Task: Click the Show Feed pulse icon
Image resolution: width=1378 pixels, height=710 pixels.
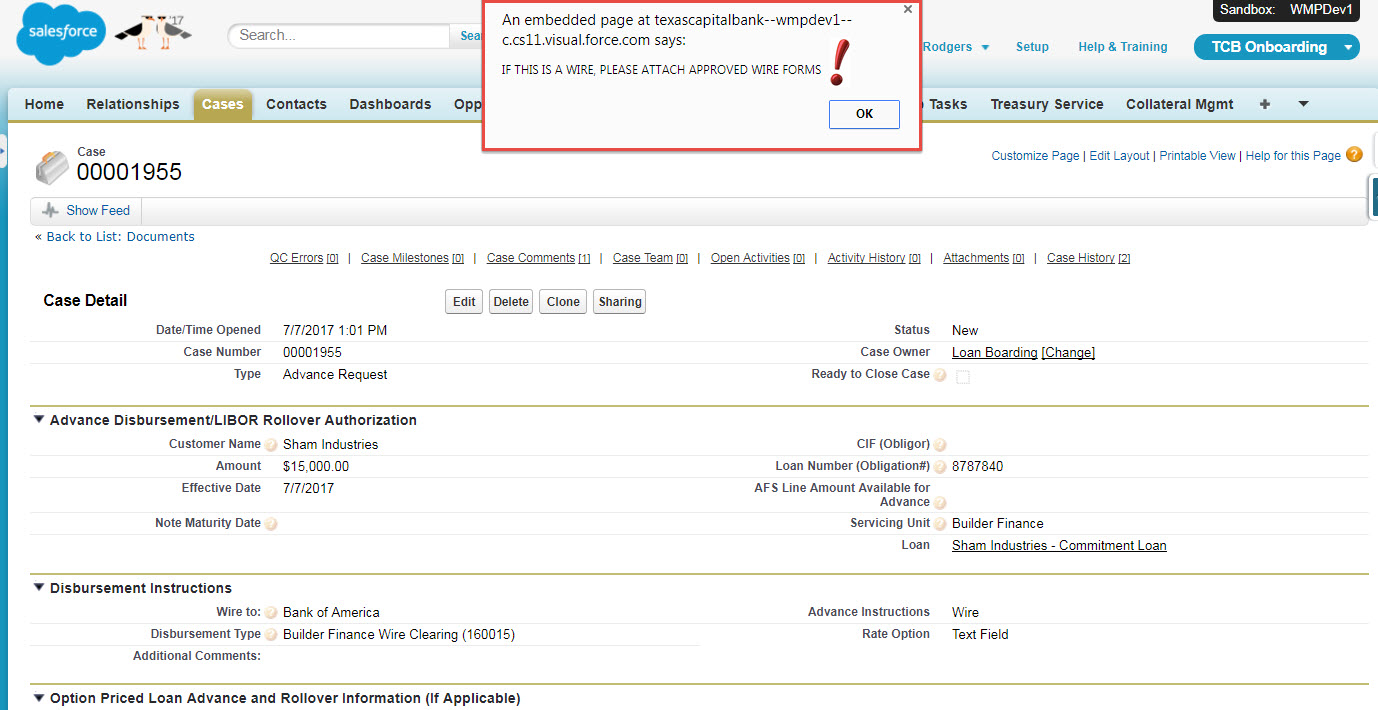Action: 50,211
